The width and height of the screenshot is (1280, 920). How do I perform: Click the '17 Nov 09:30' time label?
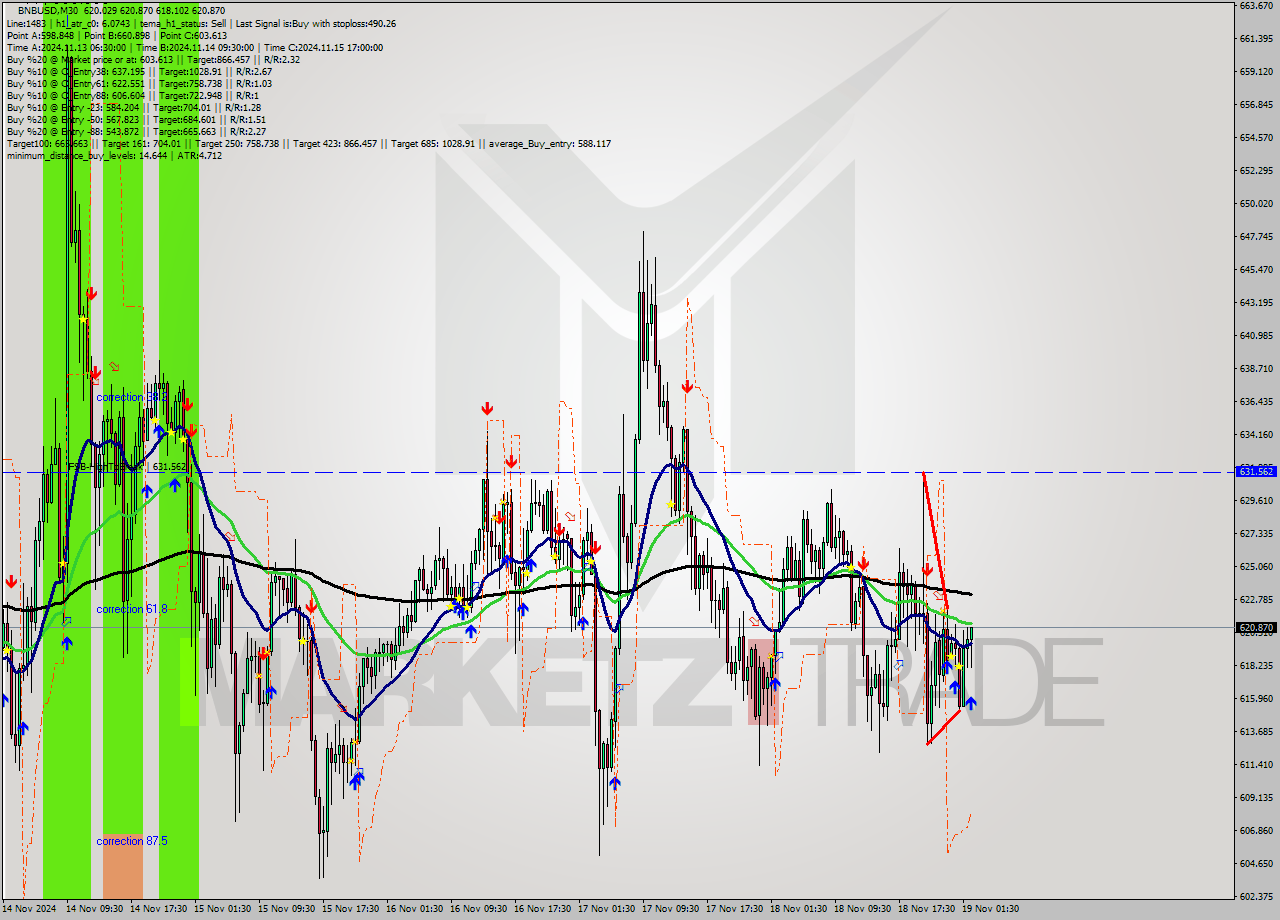point(671,909)
